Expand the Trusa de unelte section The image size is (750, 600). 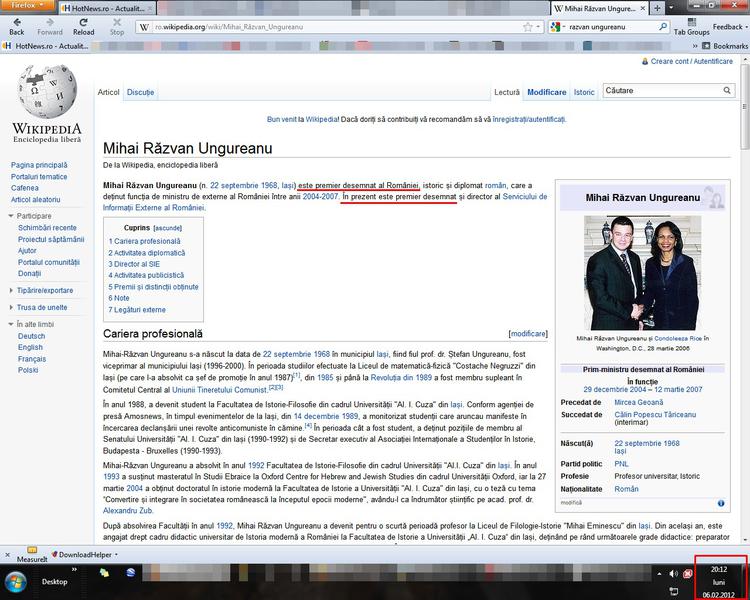[11, 307]
